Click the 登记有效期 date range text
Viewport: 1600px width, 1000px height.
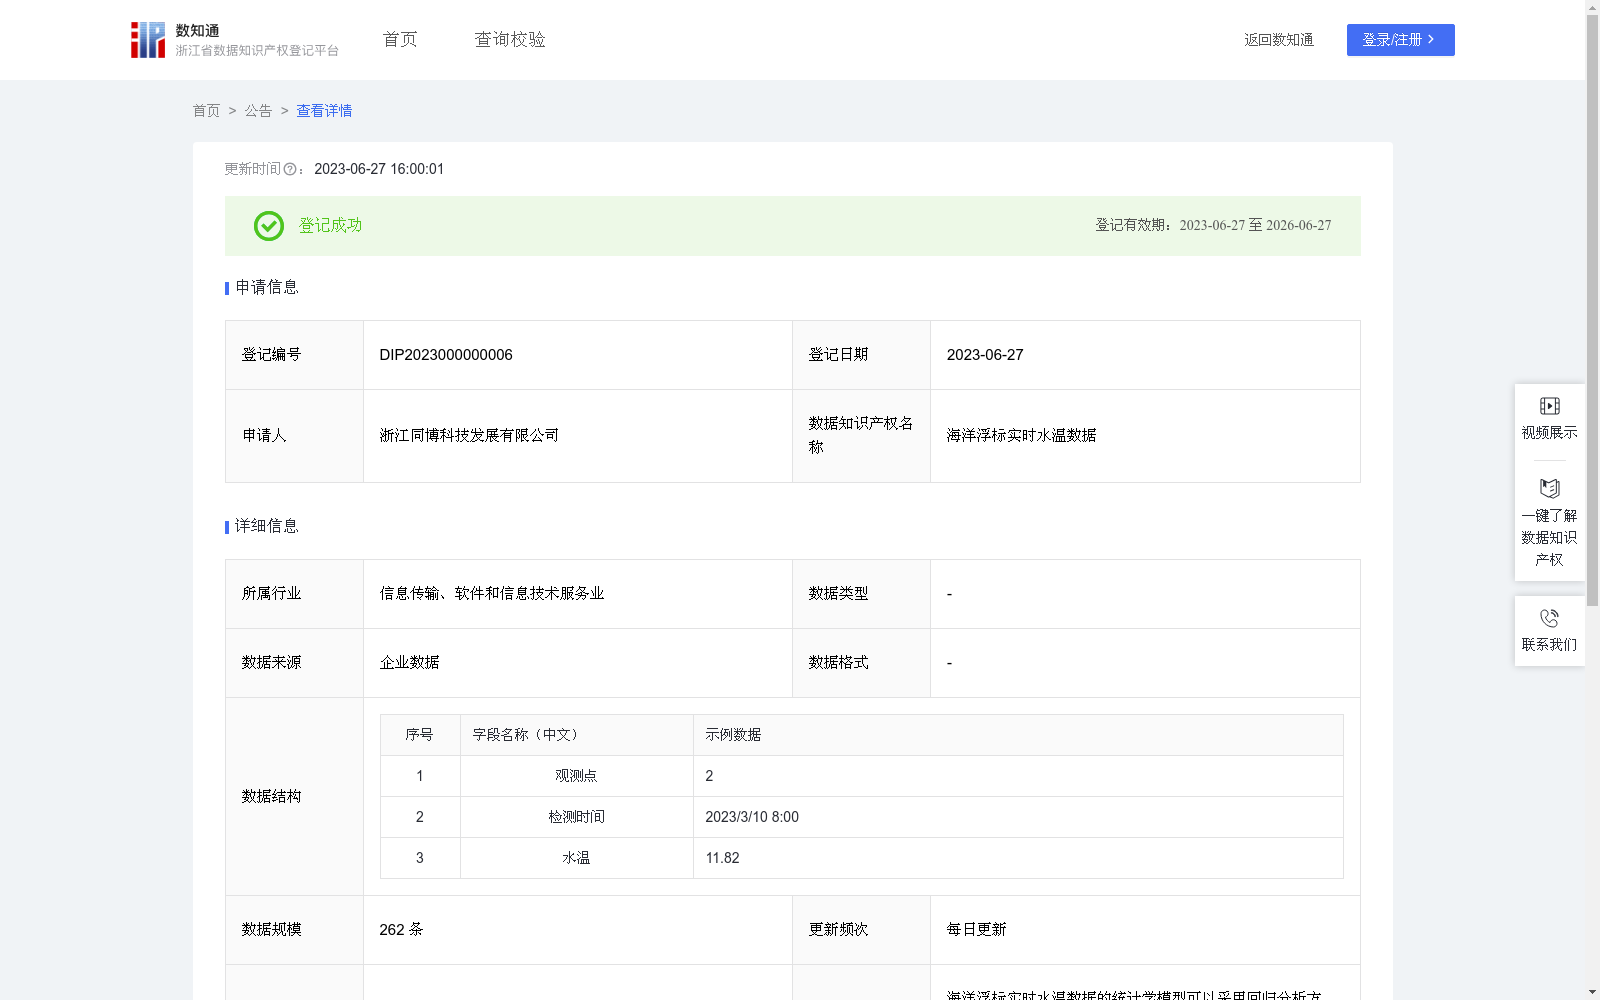pyautogui.click(x=1213, y=226)
